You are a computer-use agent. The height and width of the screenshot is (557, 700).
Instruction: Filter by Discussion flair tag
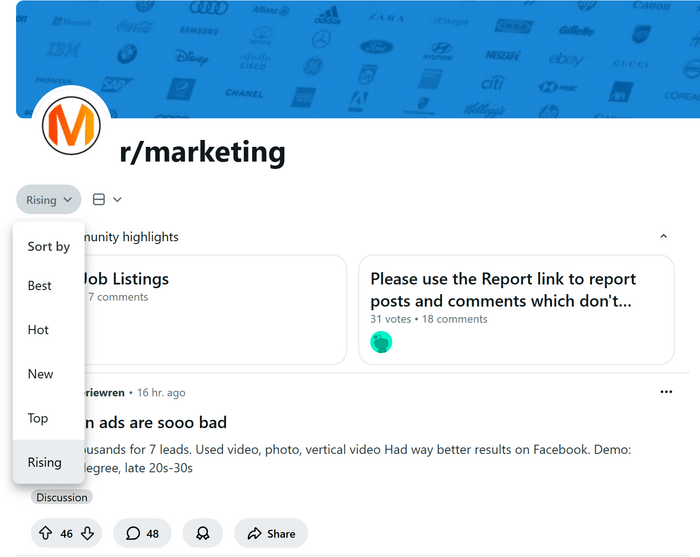tap(61, 497)
